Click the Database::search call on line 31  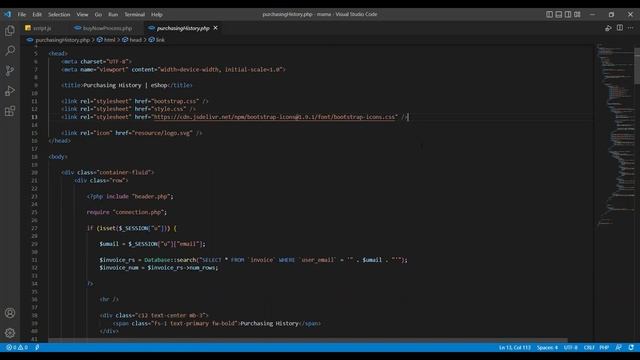[x=170, y=260]
